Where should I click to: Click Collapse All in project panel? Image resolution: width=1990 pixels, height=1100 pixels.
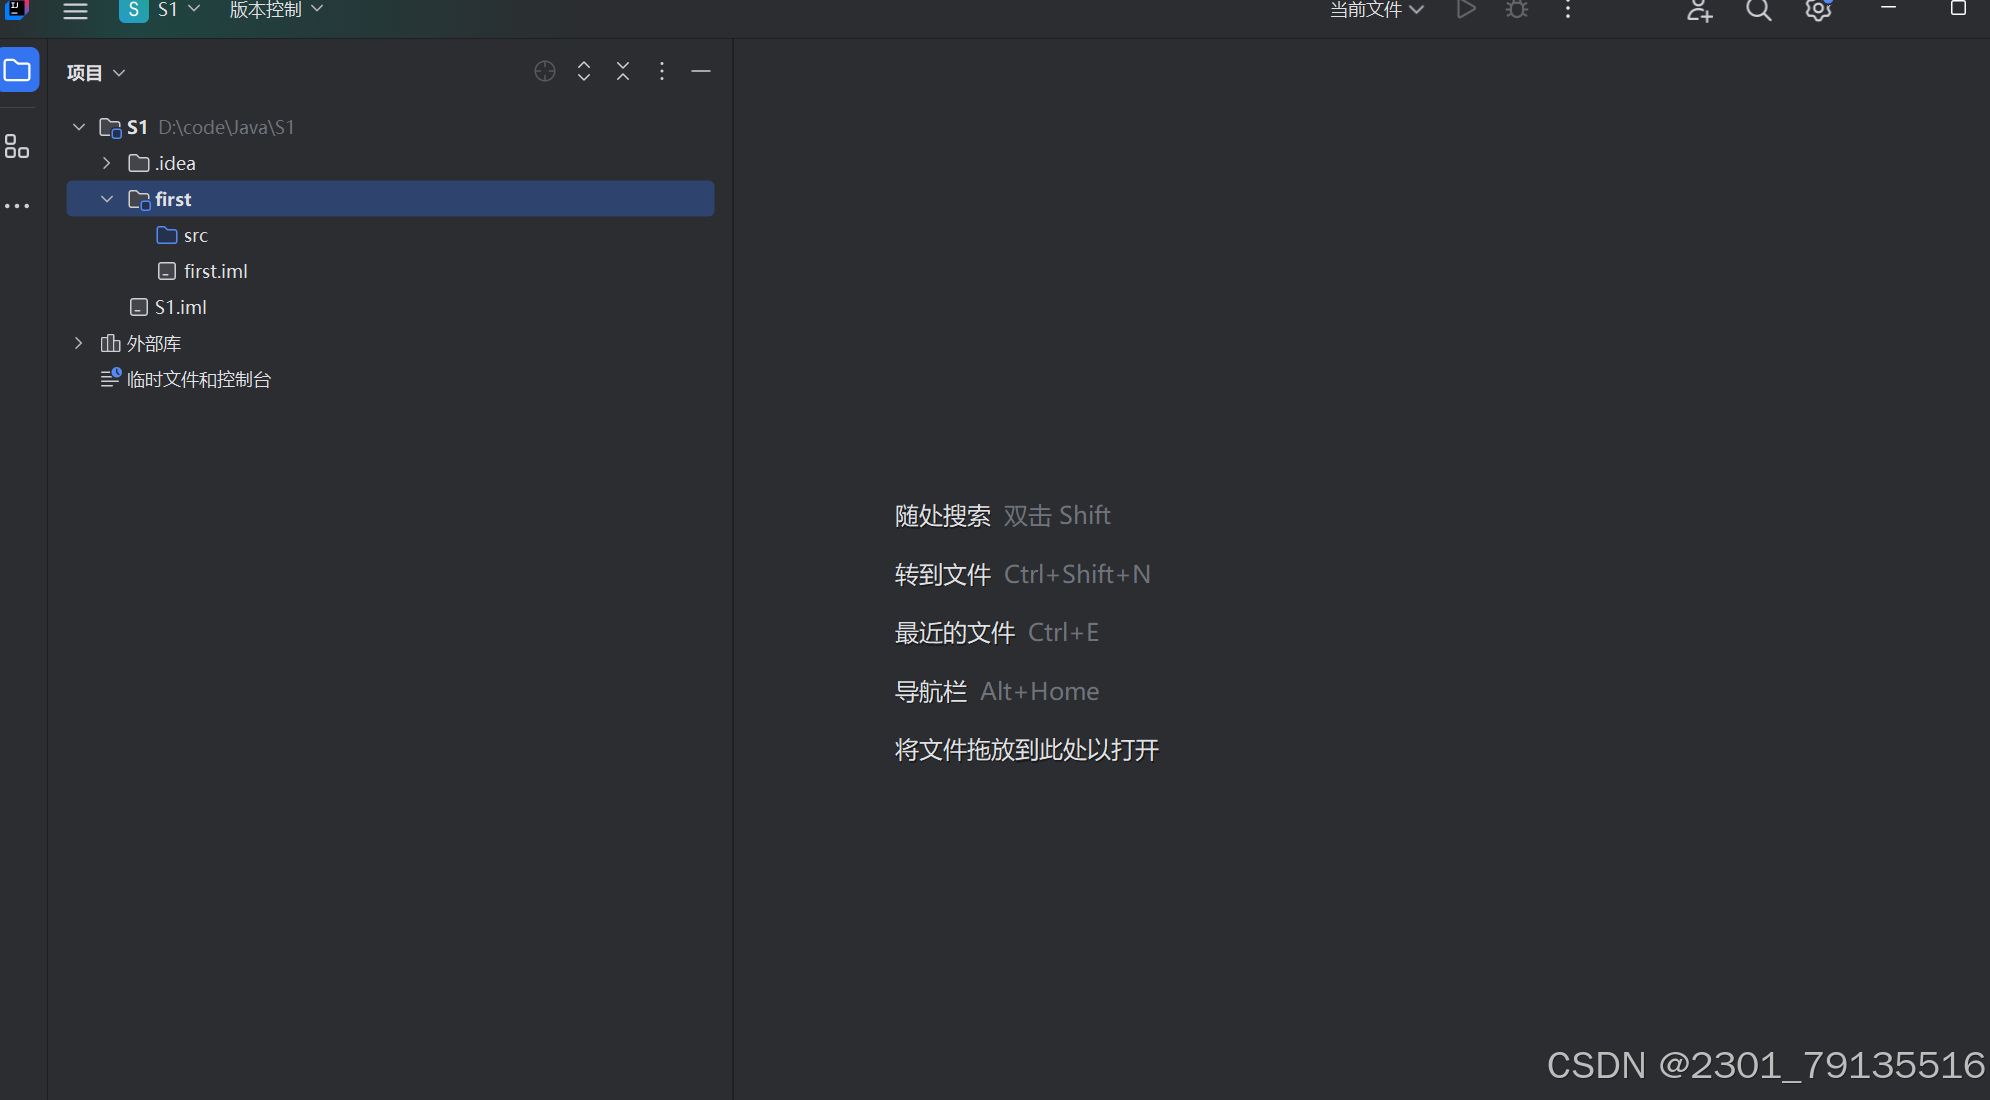(623, 71)
